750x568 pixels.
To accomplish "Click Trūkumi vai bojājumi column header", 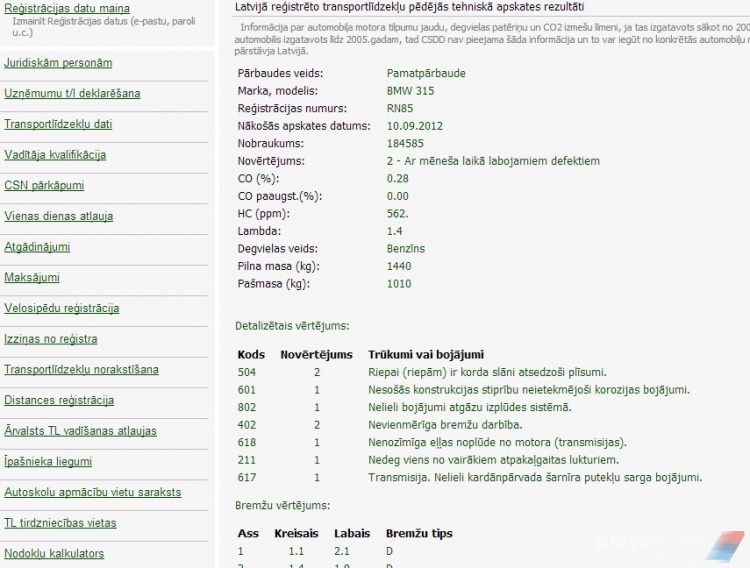I will tap(426, 355).
